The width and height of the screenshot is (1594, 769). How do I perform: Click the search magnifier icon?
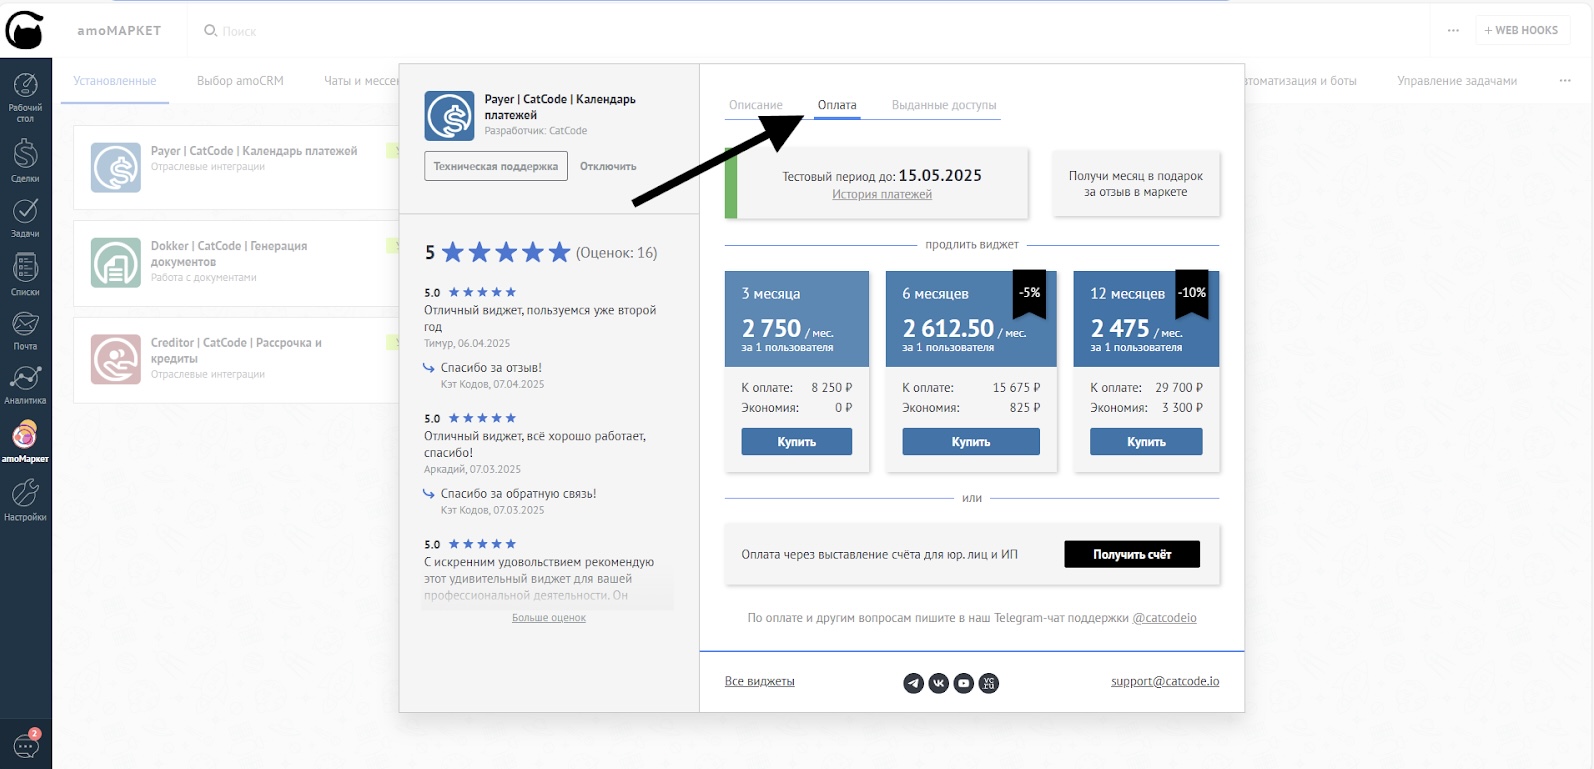click(210, 31)
